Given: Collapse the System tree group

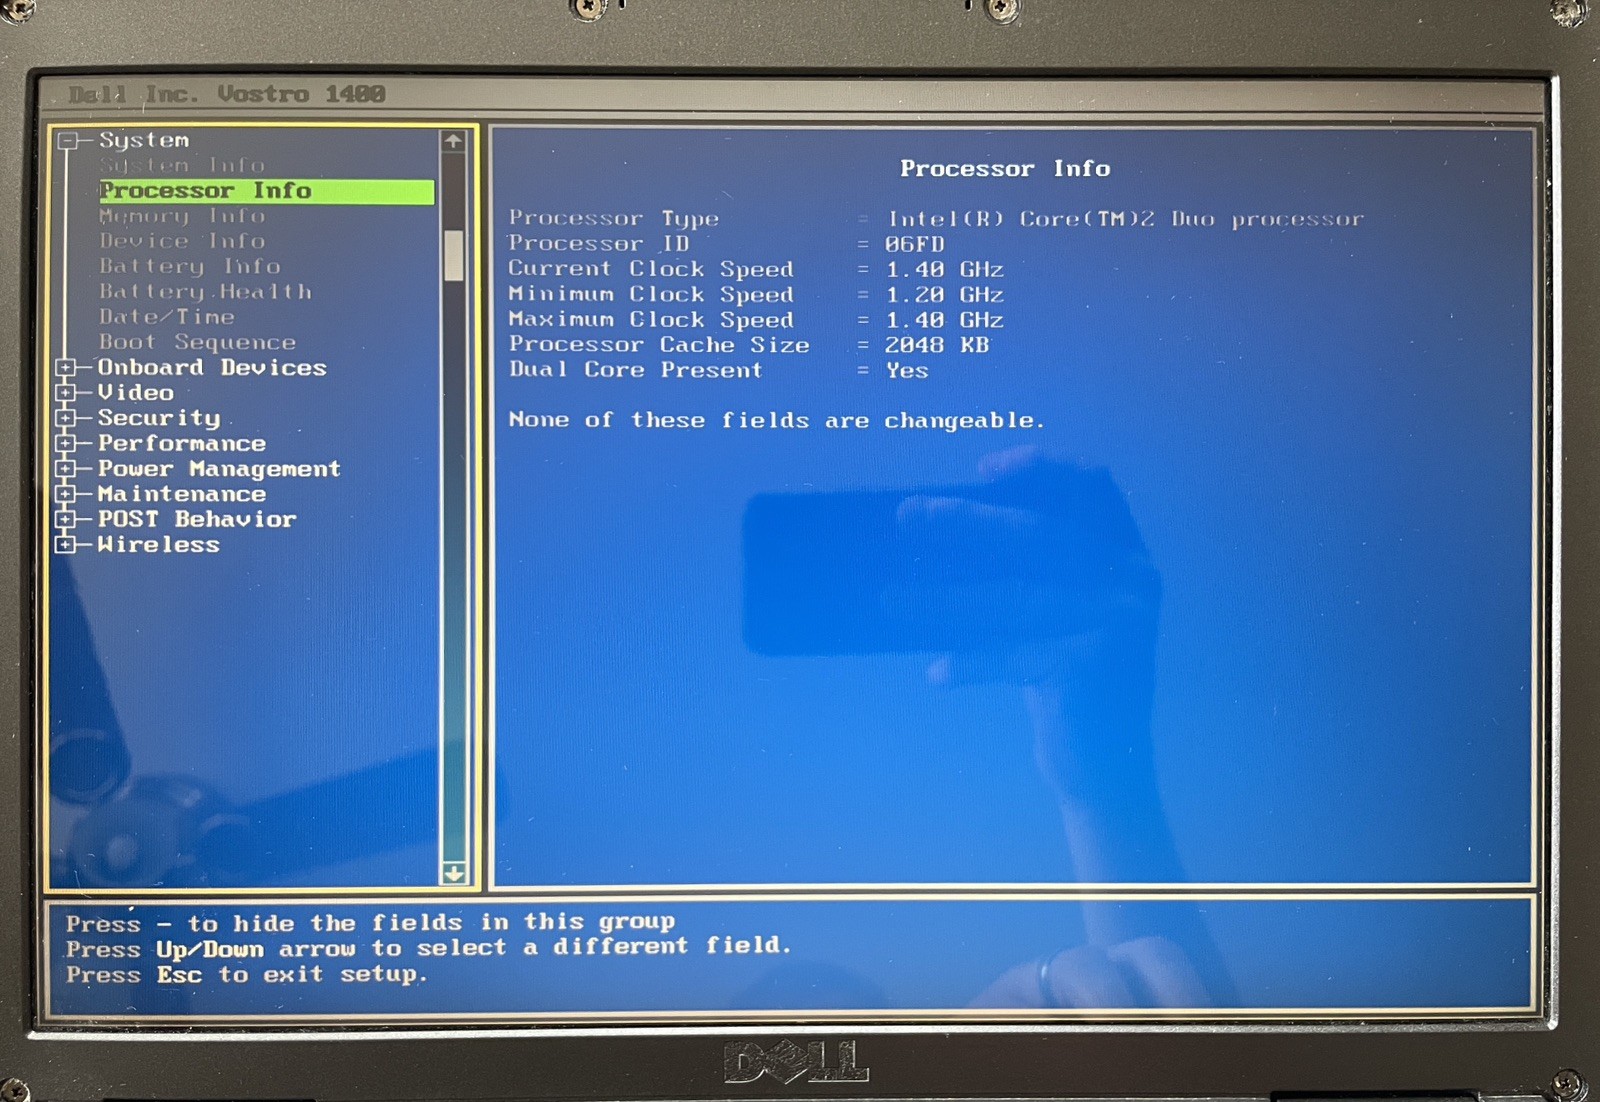Looking at the screenshot, I should point(67,141).
